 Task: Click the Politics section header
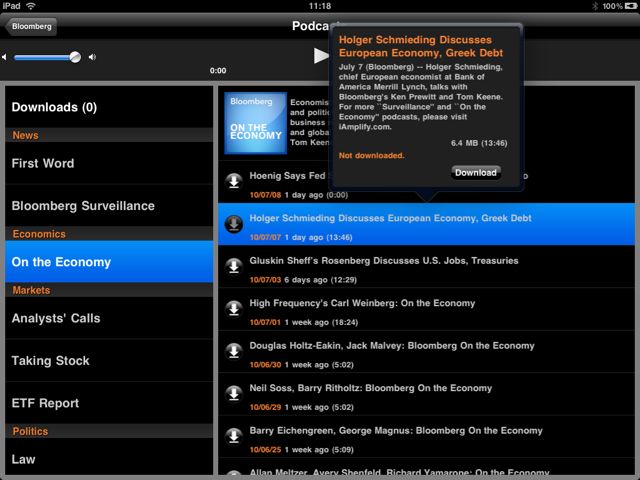point(109,431)
